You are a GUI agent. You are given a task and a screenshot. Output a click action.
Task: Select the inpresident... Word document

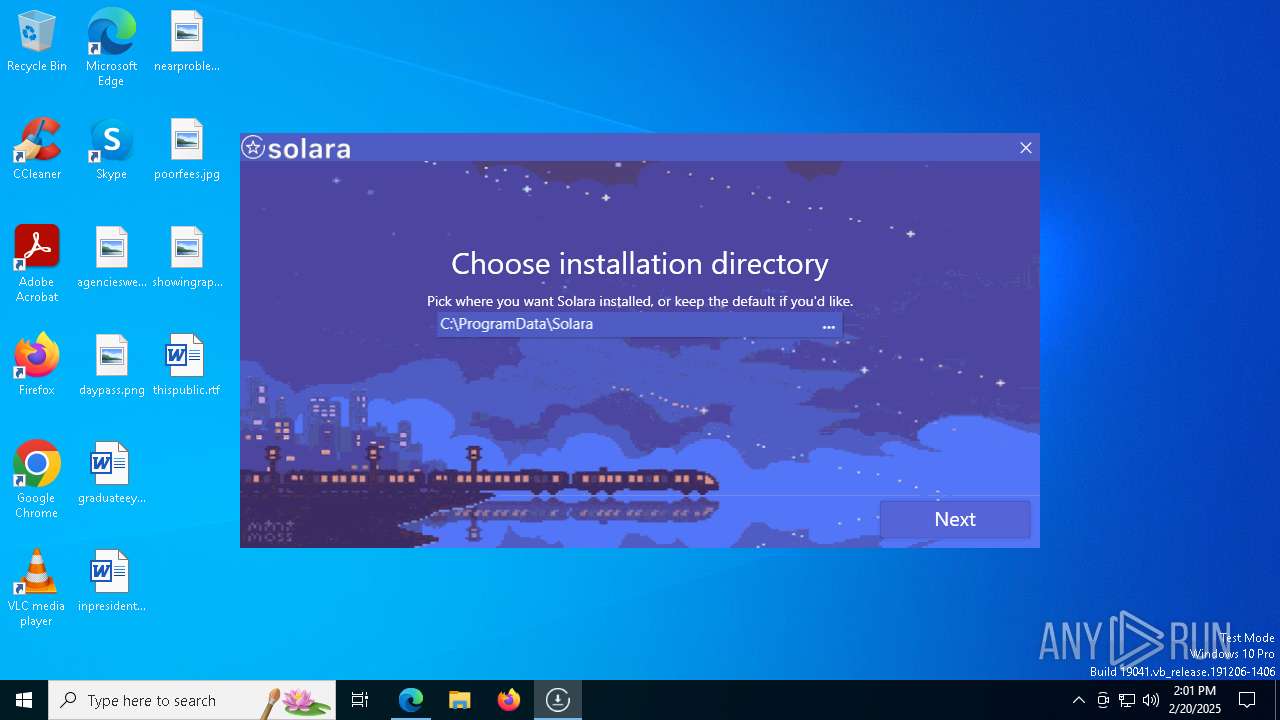112,582
